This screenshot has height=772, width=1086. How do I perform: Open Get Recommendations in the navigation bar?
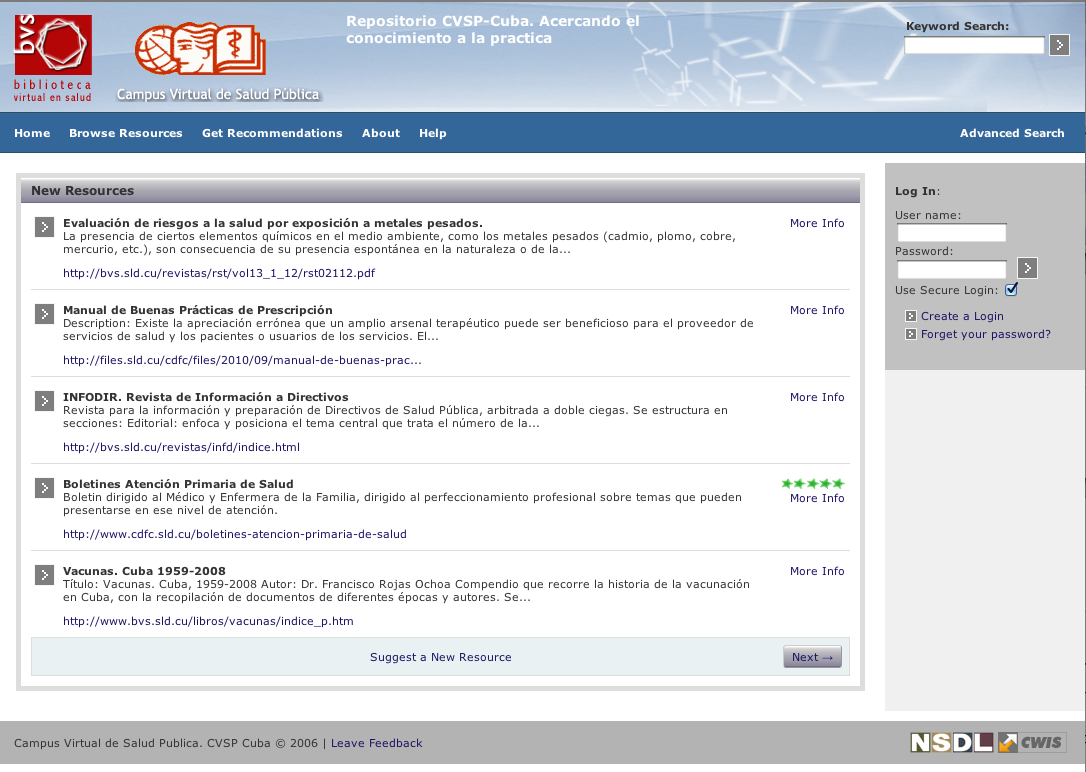click(272, 133)
